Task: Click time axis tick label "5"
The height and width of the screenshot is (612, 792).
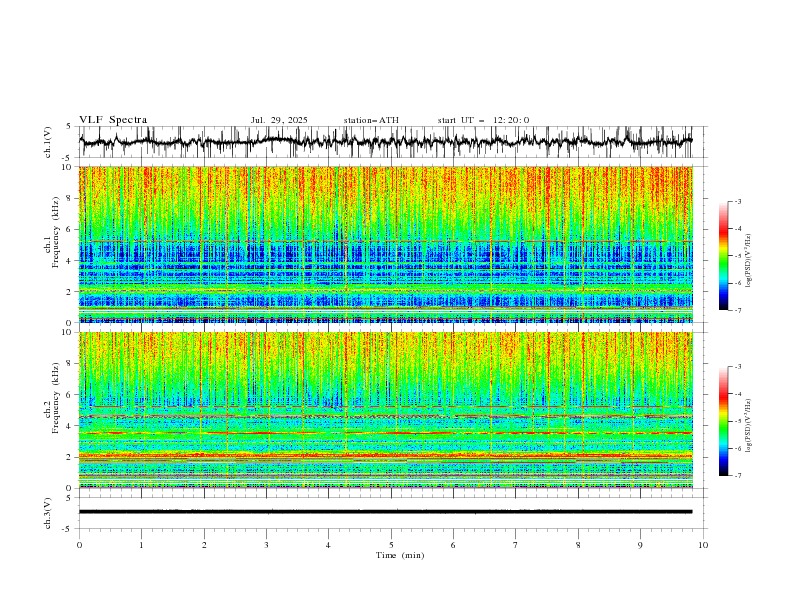Action: [x=391, y=545]
